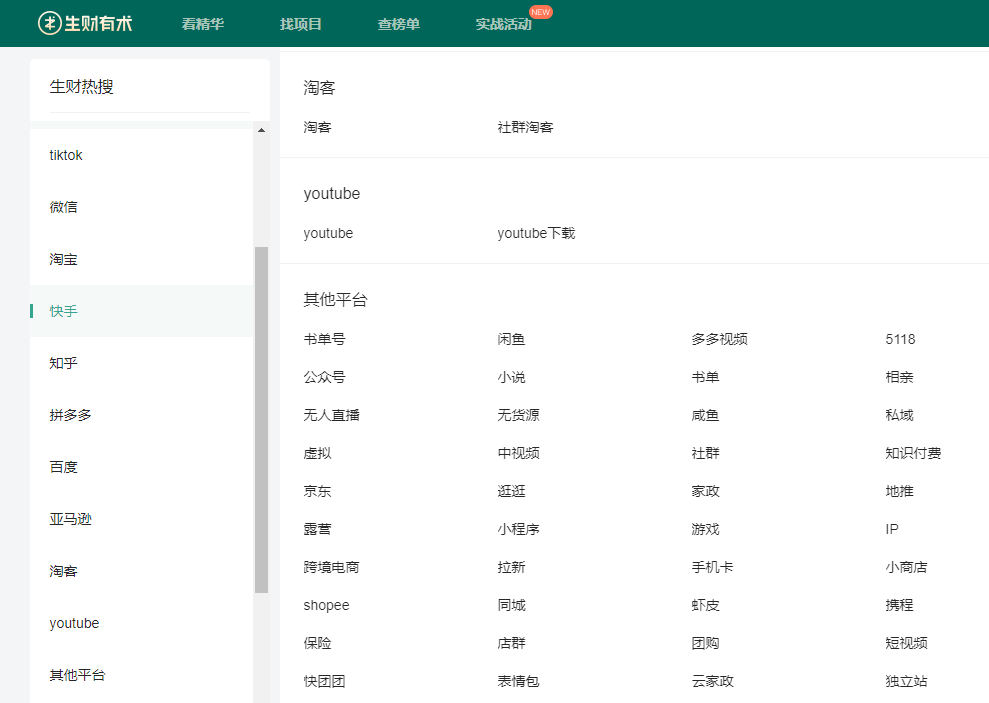This screenshot has height=703, width=989.
Task: Click the 同城 keyword
Action: point(511,605)
